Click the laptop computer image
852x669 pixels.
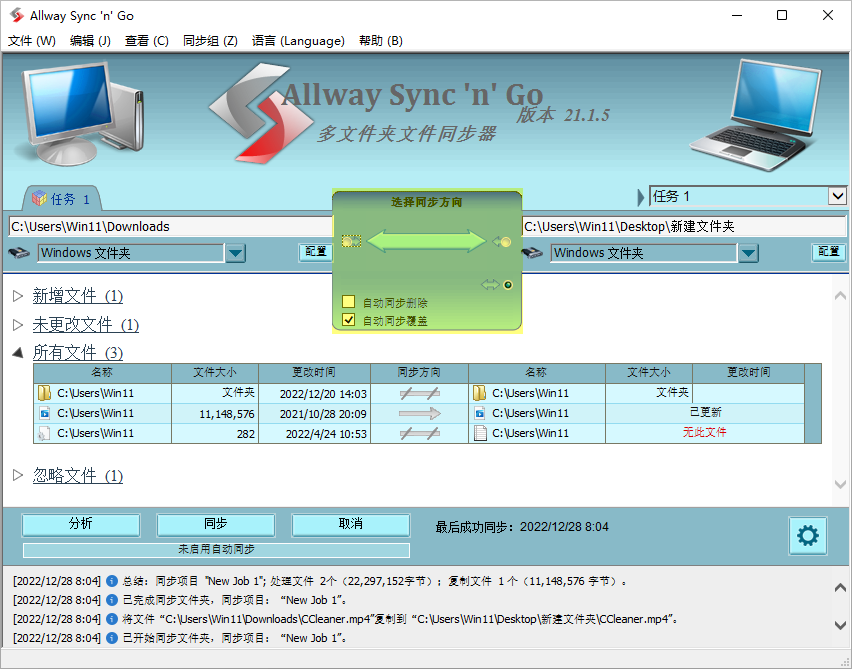click(x=755, y=114)
